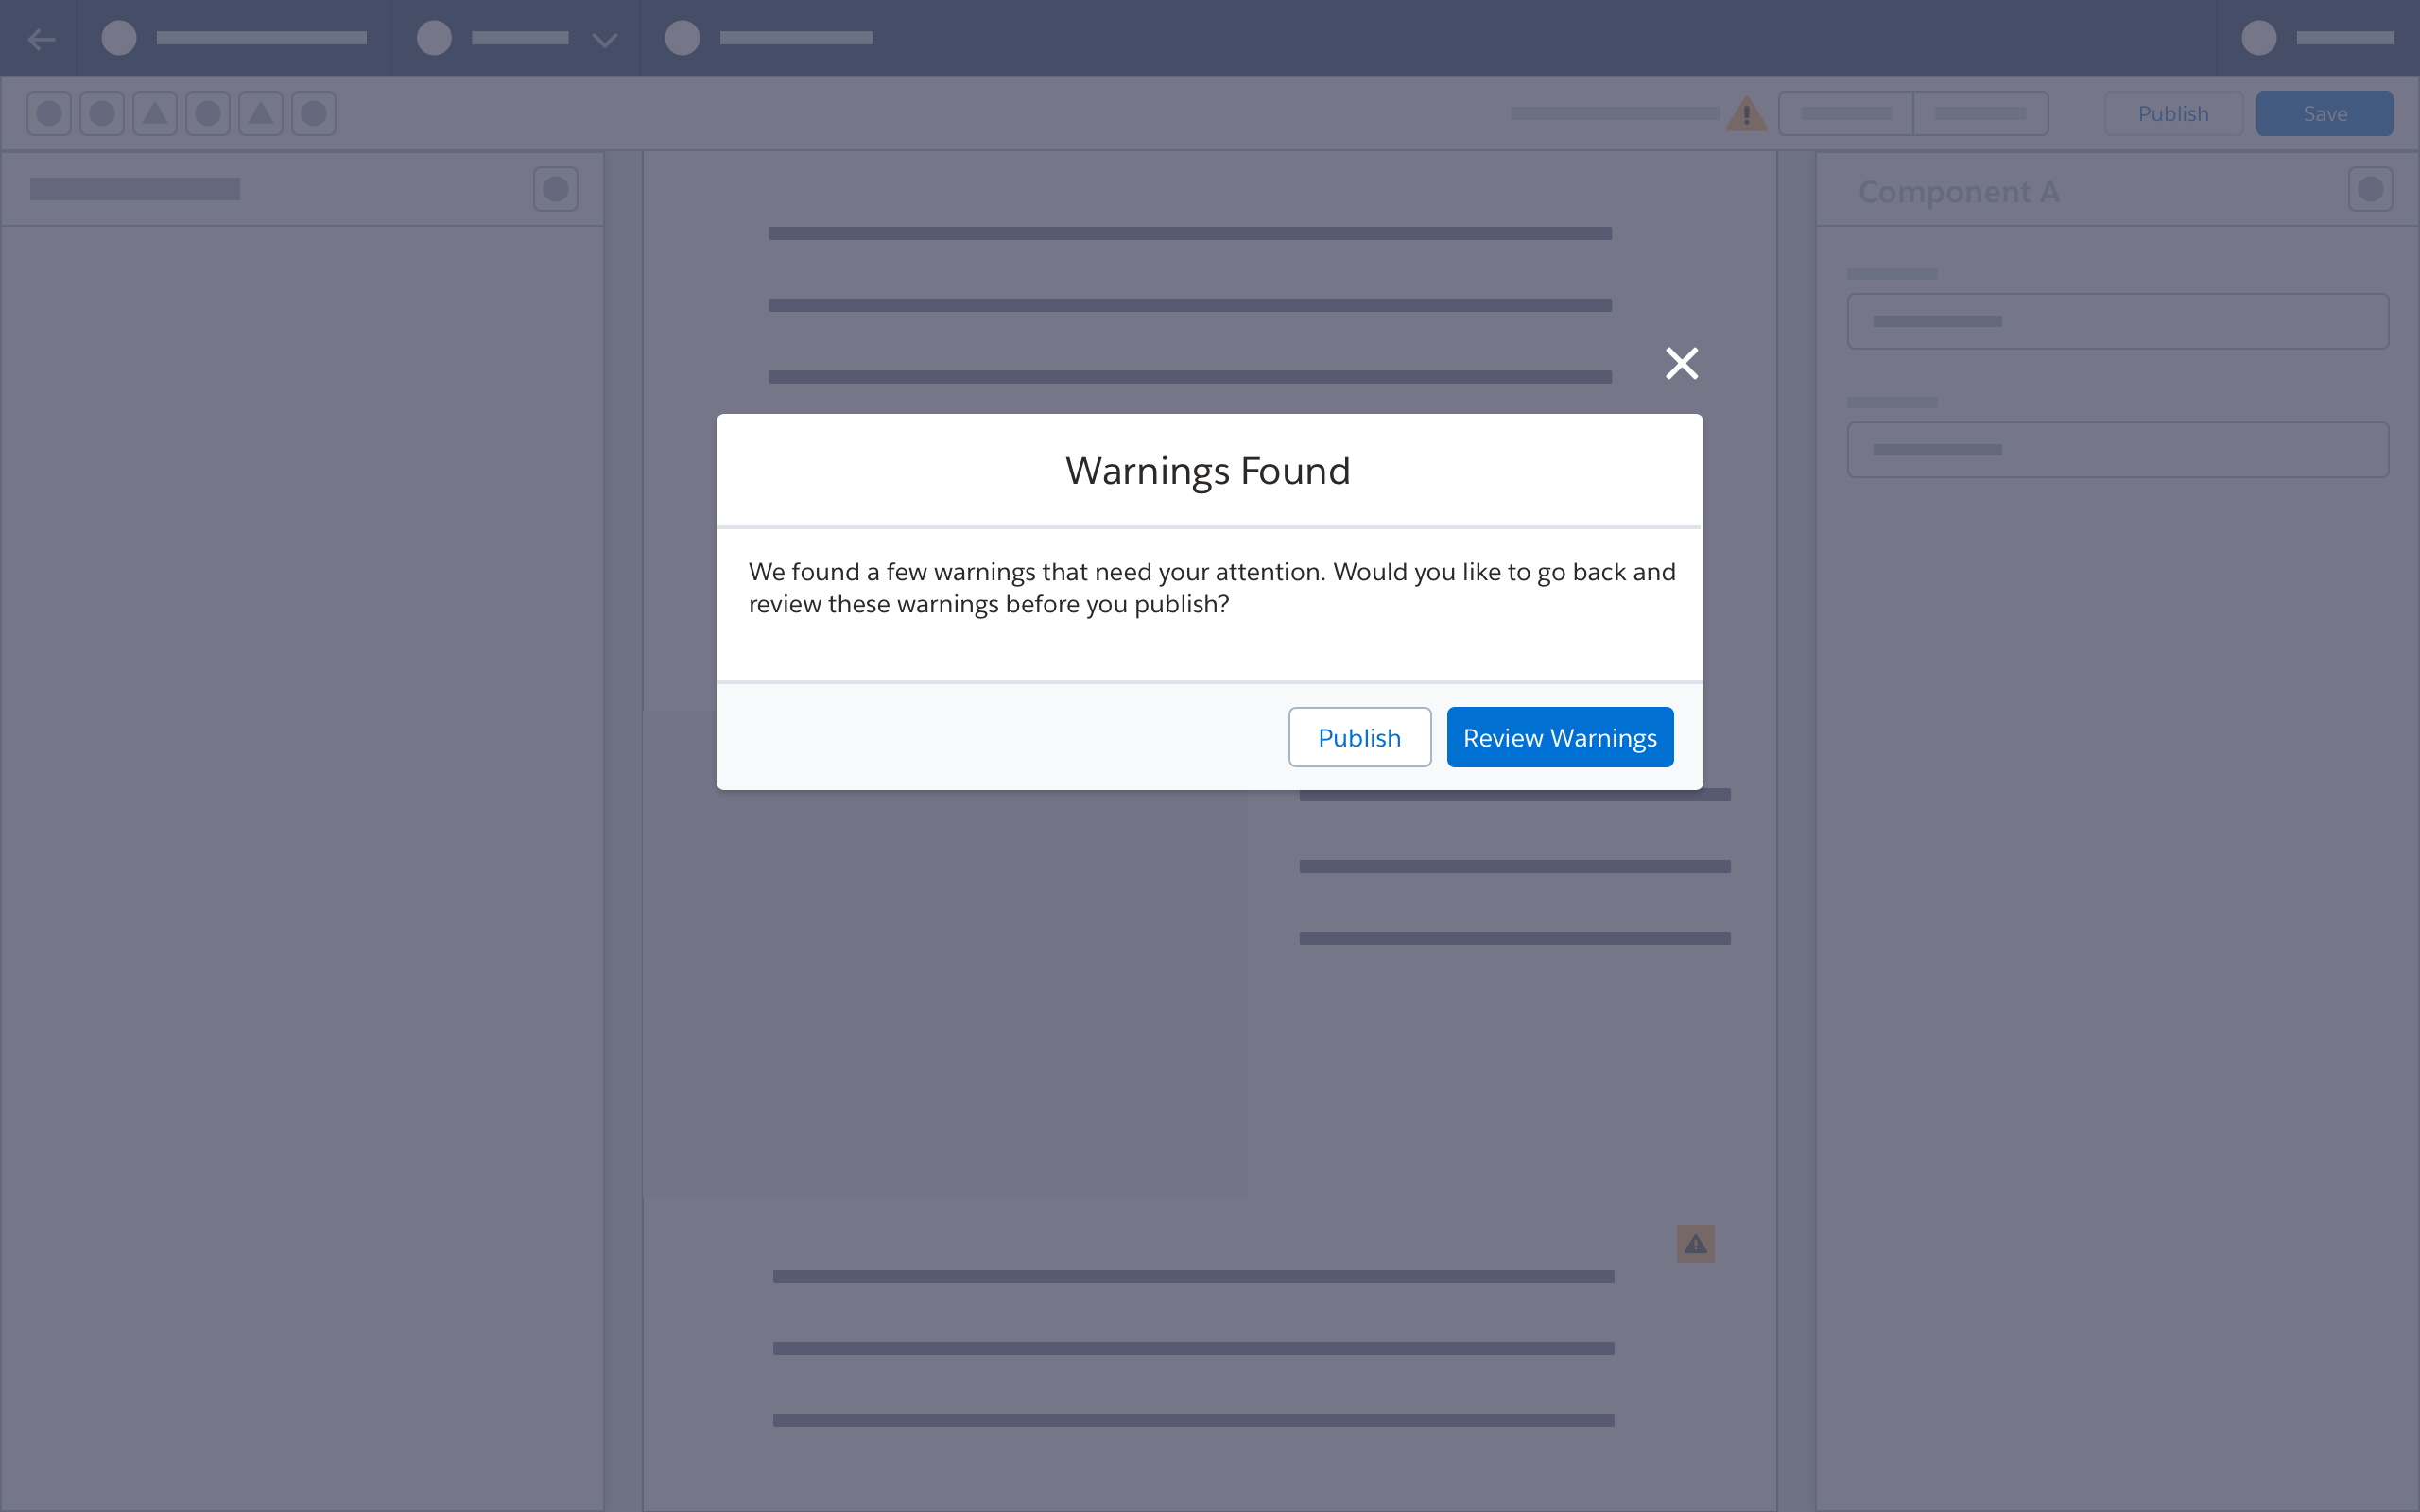Expand the chevron dropdown in the top bar

pyautogui.click(x=604, y=40)
